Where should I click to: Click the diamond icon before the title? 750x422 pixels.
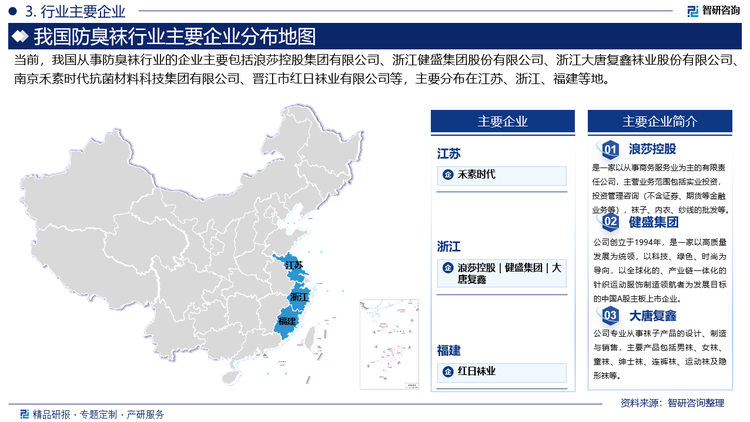pos(21,36)
